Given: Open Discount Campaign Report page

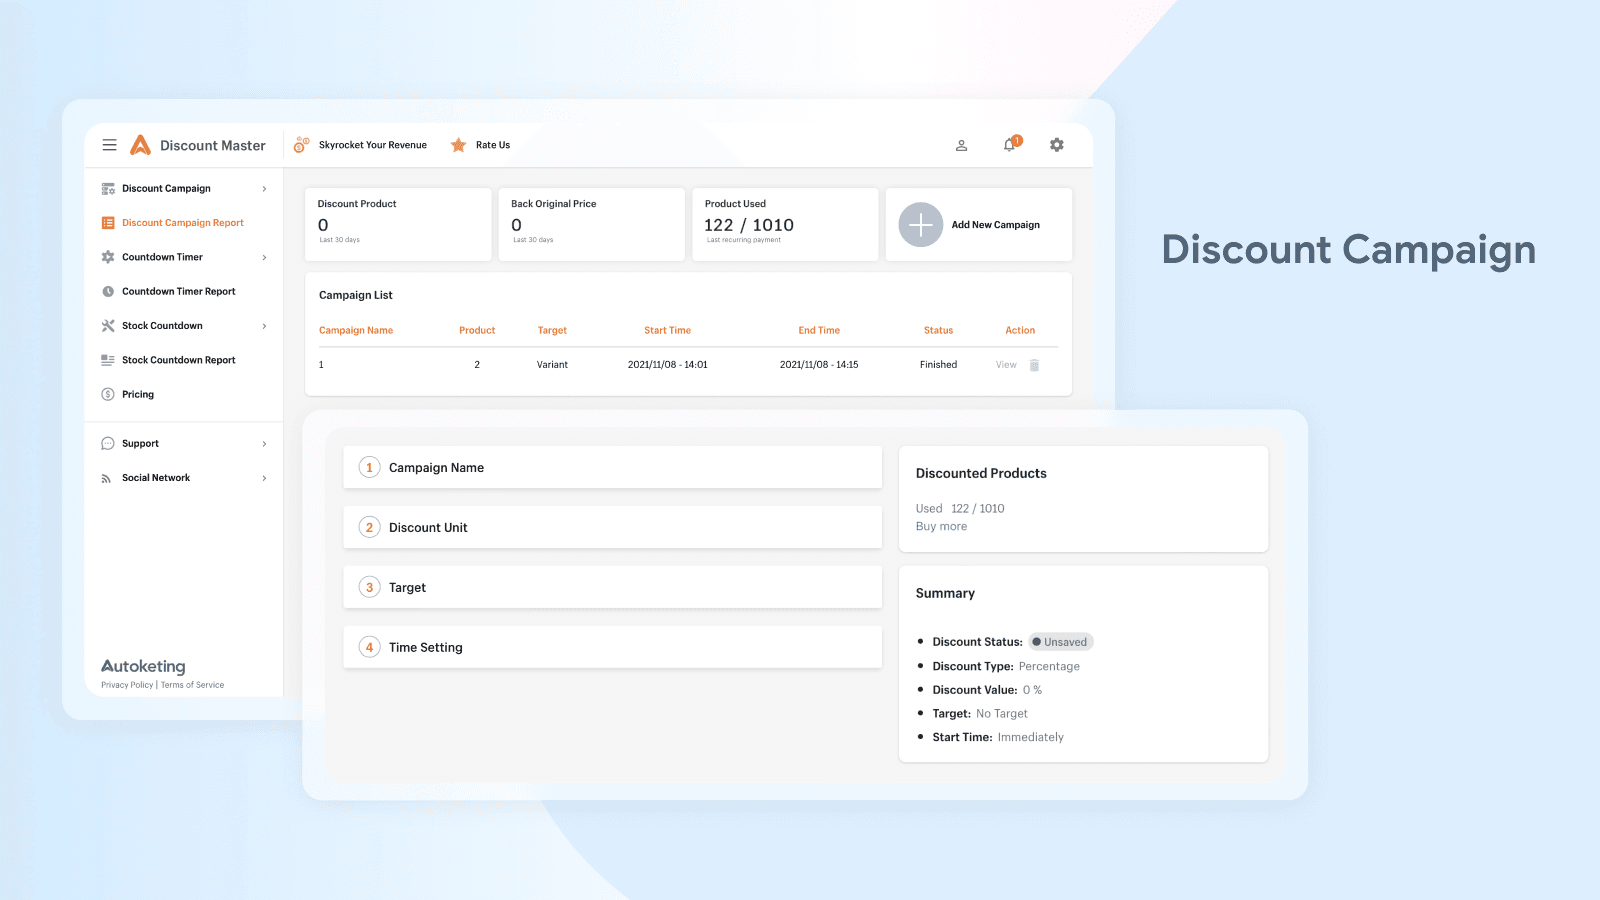Looking at the screenshot, I should coord(183,223).
